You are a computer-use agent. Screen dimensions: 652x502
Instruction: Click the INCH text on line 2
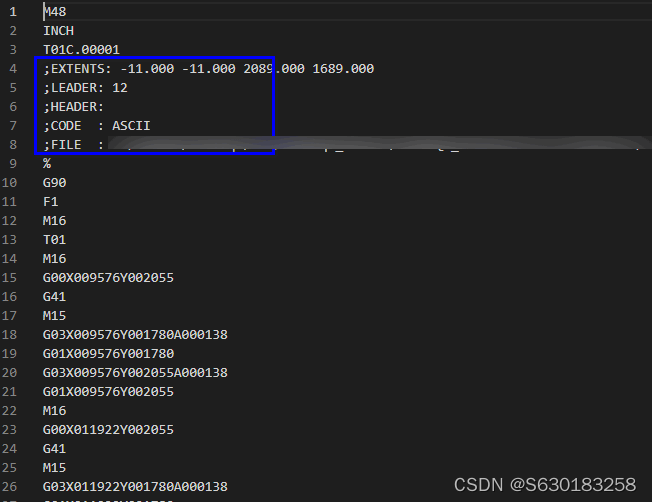59,31
